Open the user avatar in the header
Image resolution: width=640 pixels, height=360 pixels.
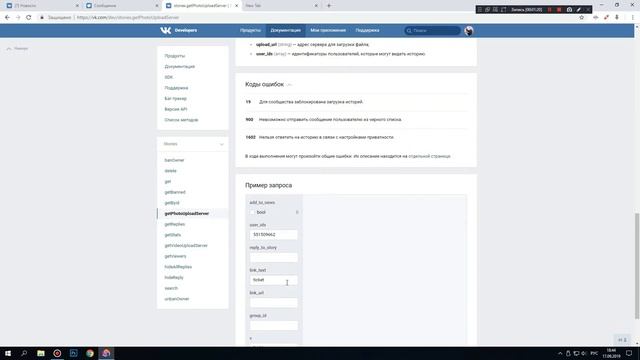469,31
